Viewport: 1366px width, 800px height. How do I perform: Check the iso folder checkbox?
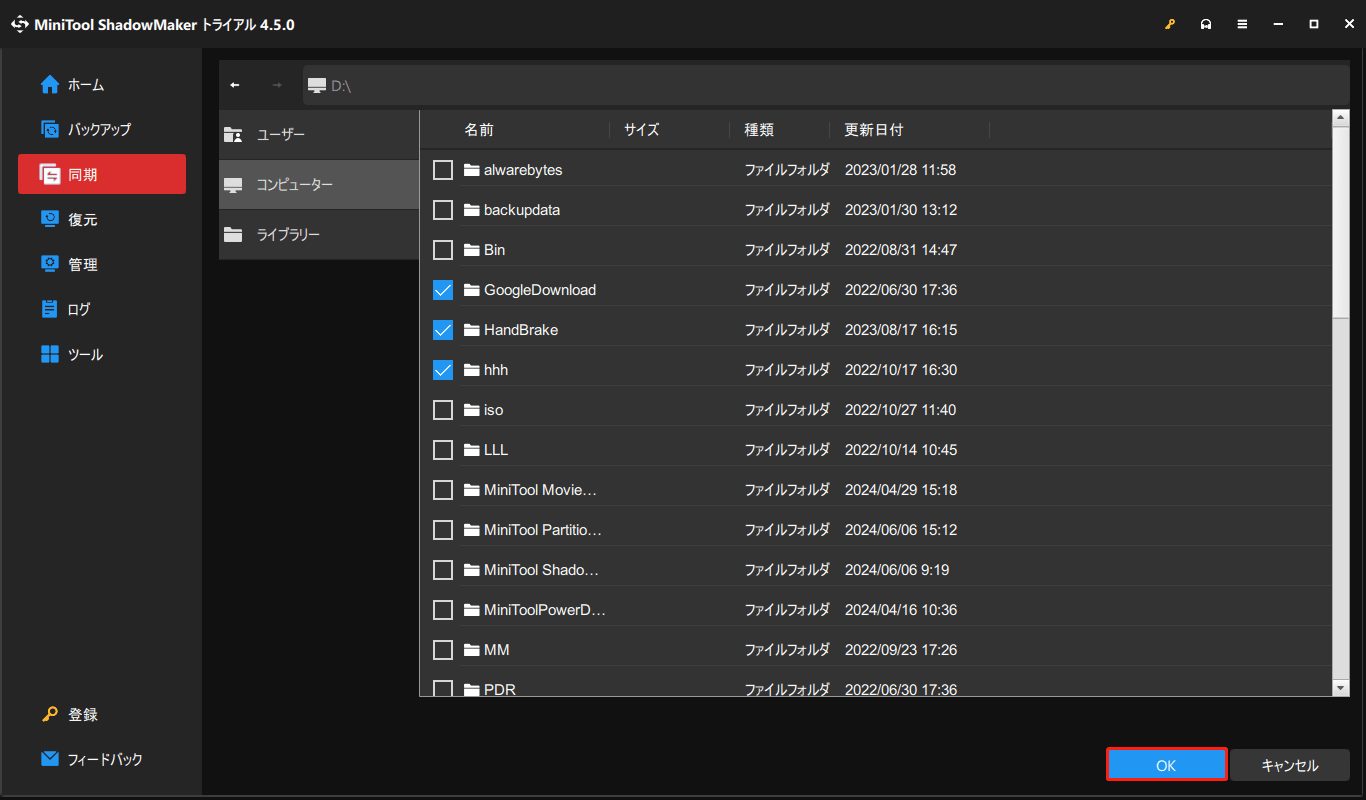443,410
